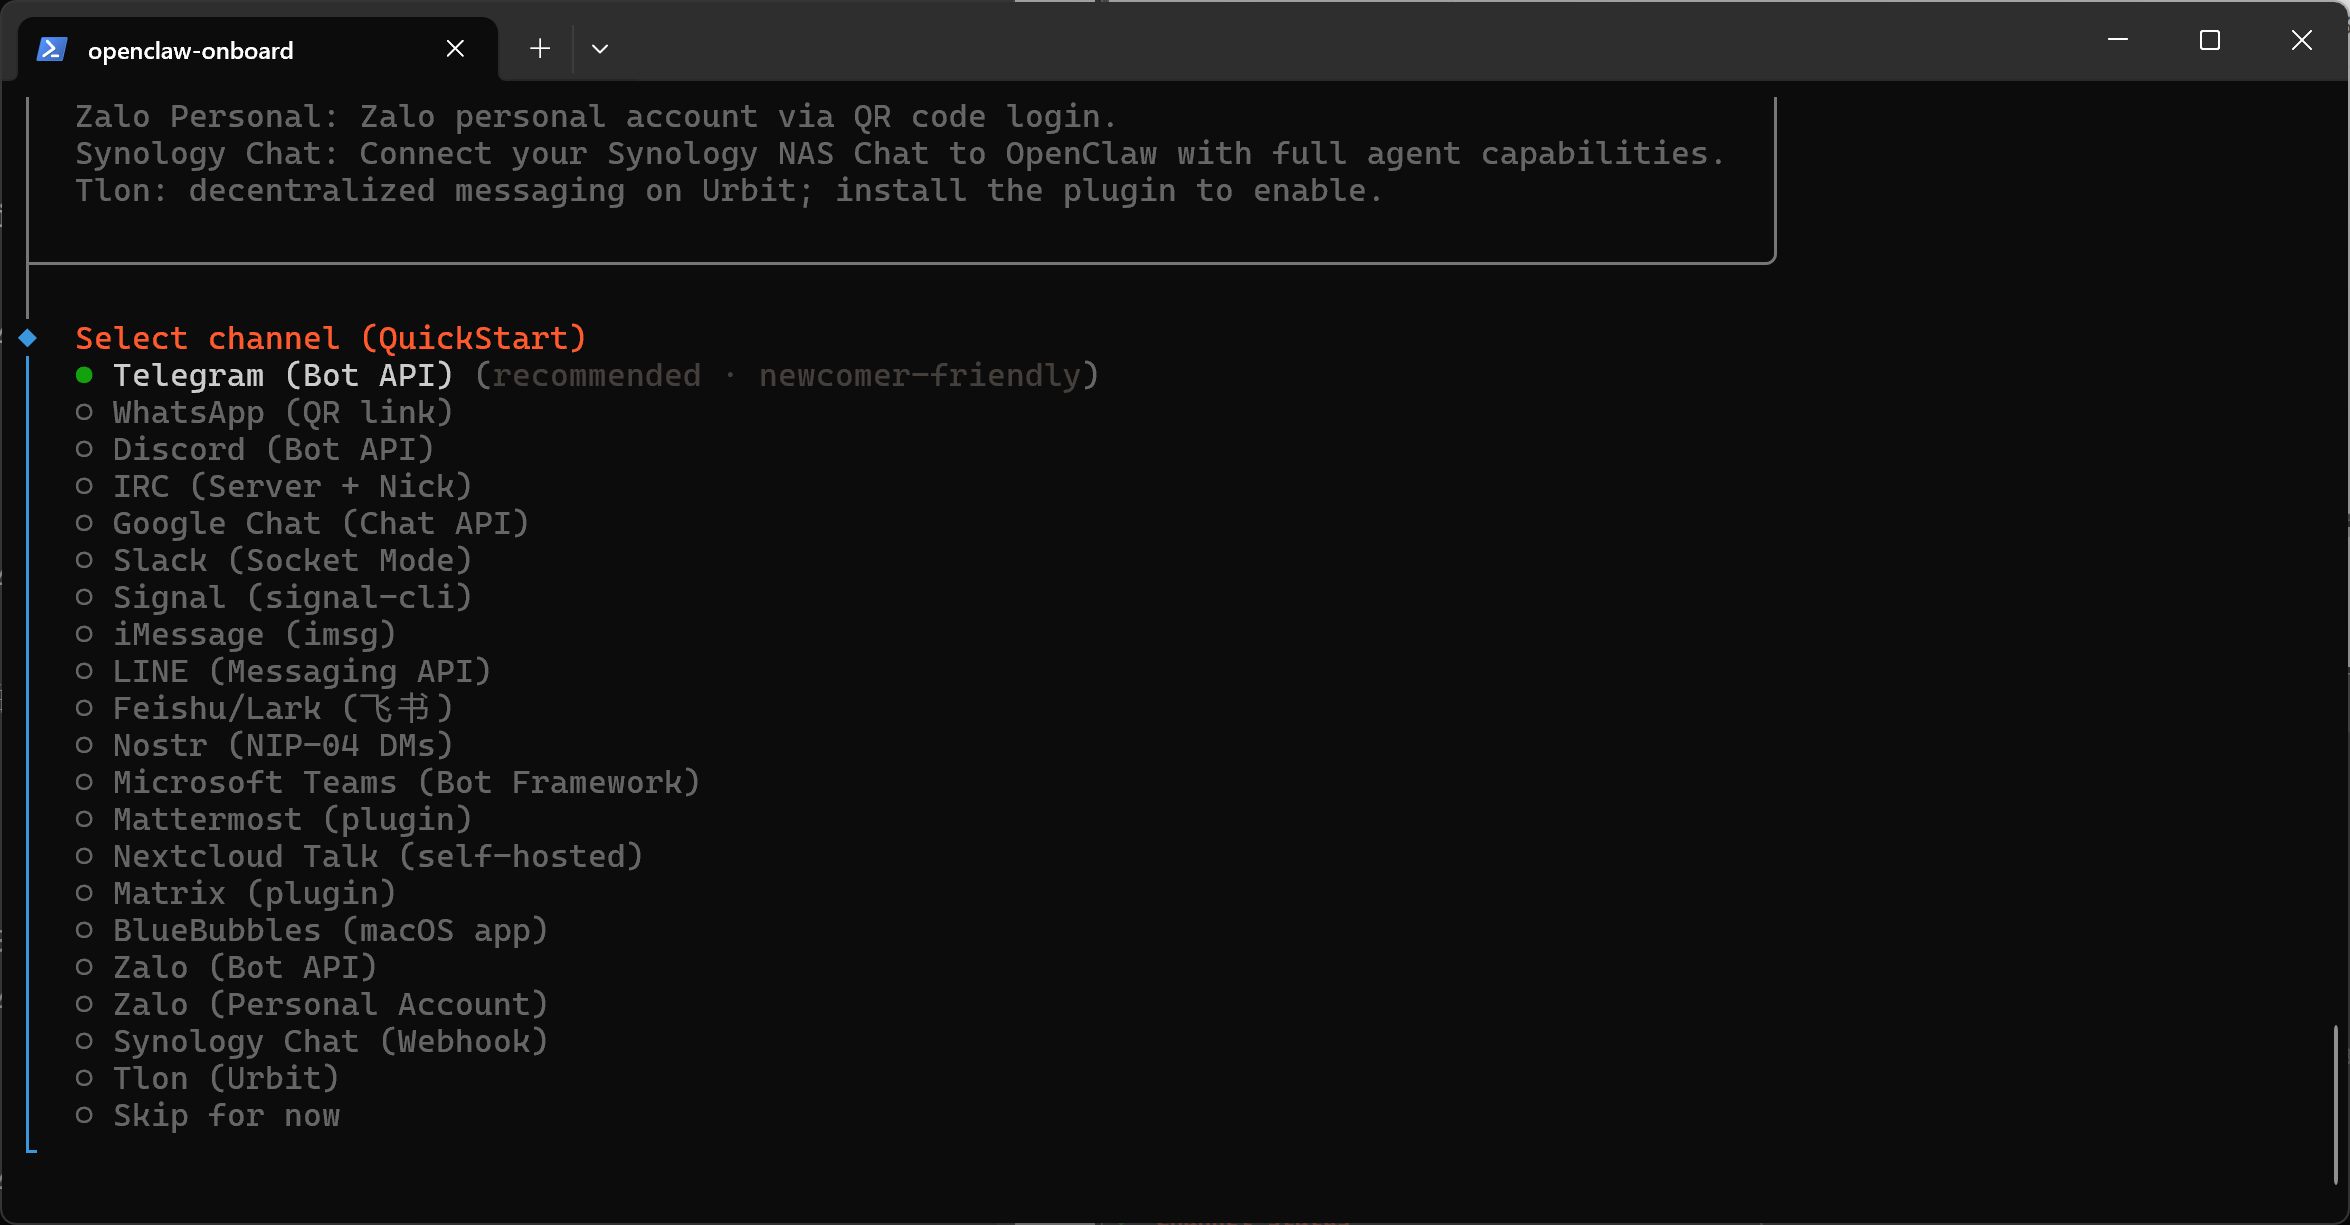Image resolution: width=2350 pixels, height=1225 pixels.
Task: Pick the Microsoft Teams (Bot Framework) option
Action: click(x=388, y=782)
